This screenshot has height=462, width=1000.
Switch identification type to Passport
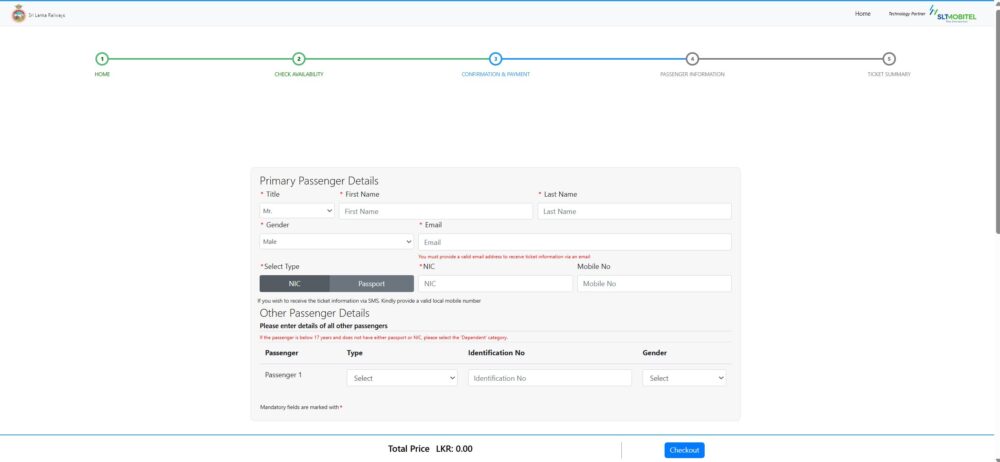tap(371, 284)
